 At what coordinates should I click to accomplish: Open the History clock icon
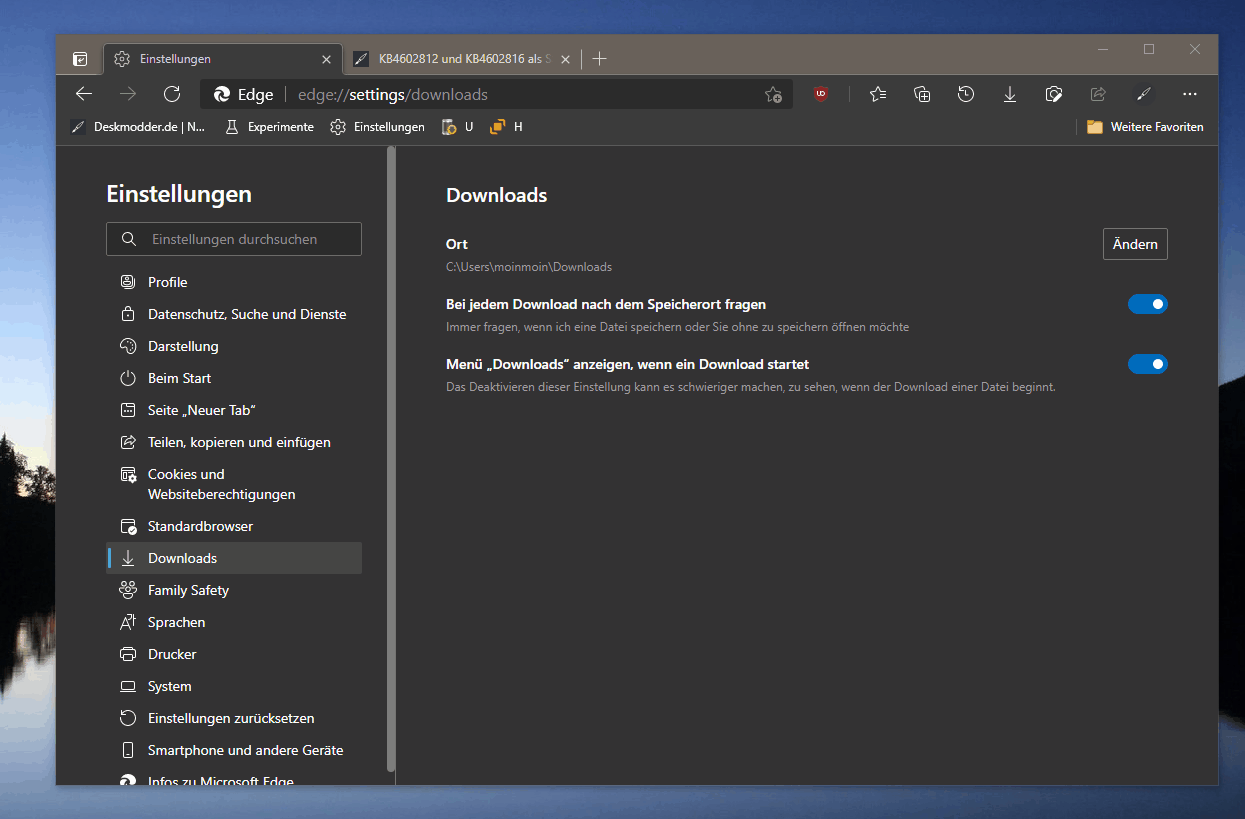click(966, 94)
